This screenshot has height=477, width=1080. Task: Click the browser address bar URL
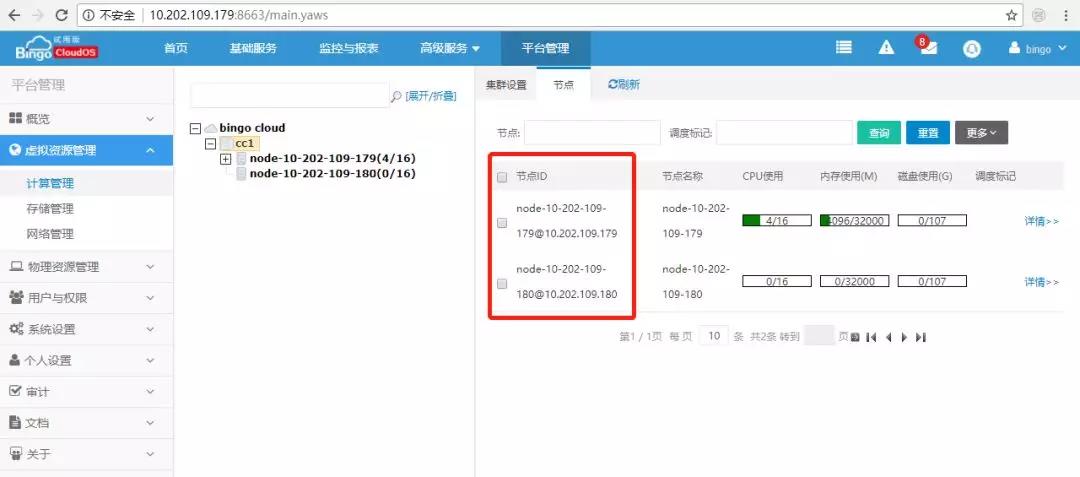point(239,15)
